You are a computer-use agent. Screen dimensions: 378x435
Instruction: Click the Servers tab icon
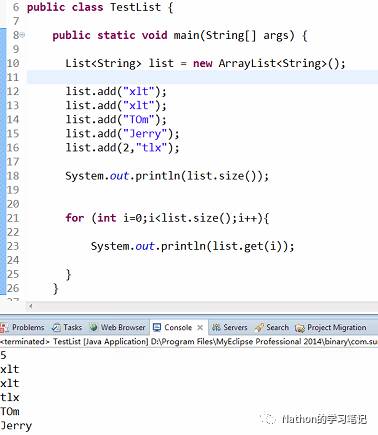coord(216,328)
